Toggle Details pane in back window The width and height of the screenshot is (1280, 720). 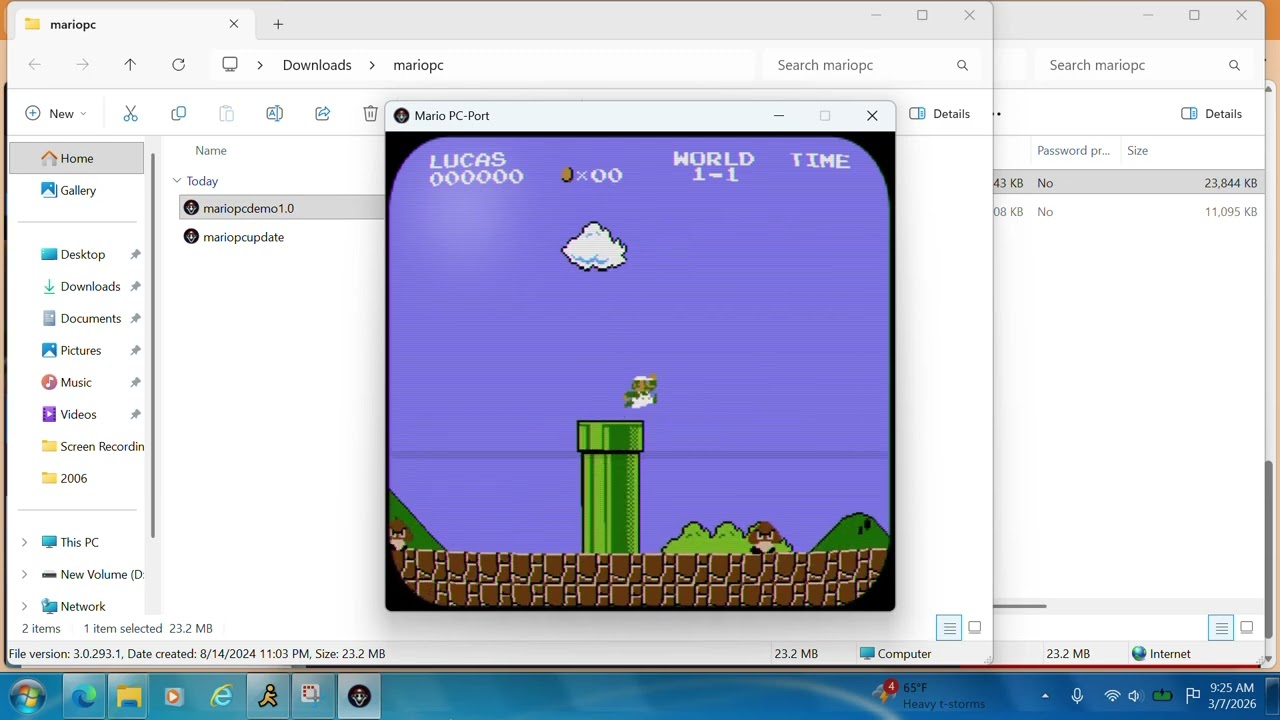tap(1211, 114)
